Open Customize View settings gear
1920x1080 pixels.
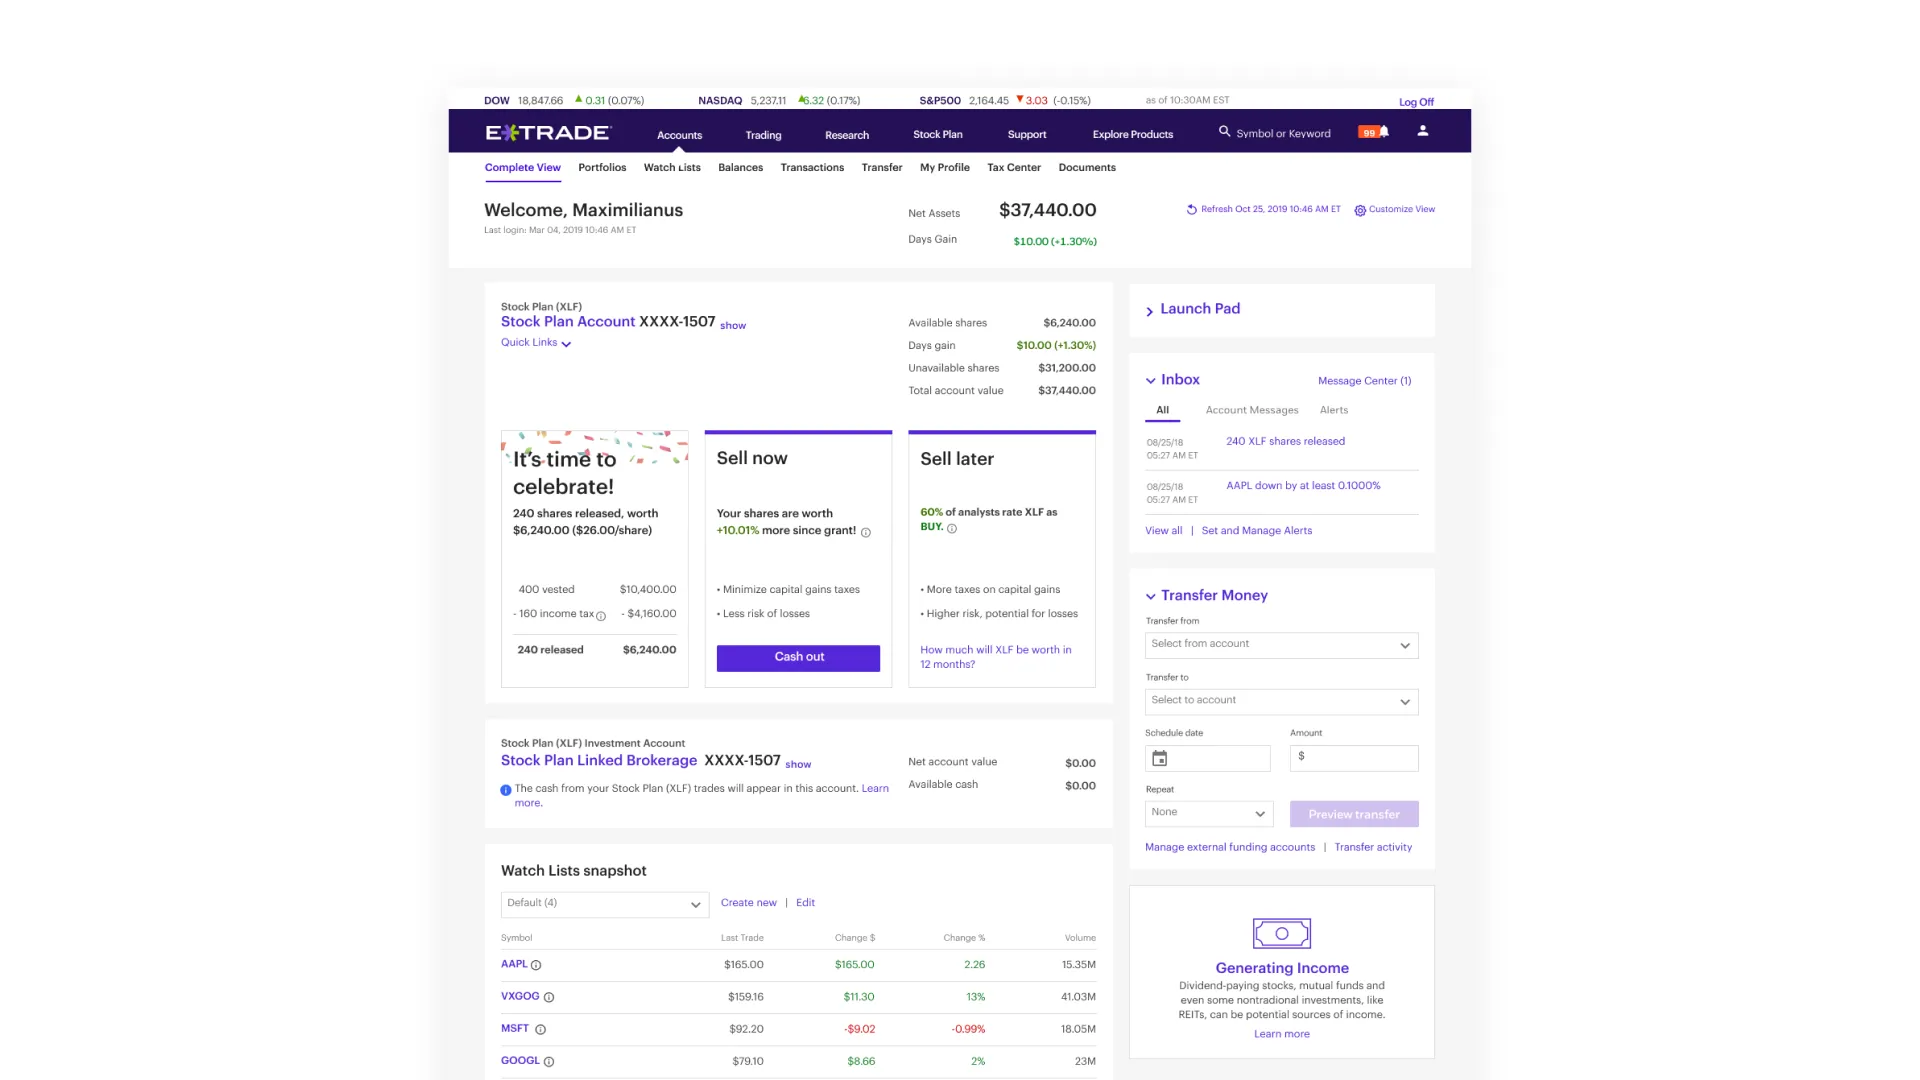1360,209
